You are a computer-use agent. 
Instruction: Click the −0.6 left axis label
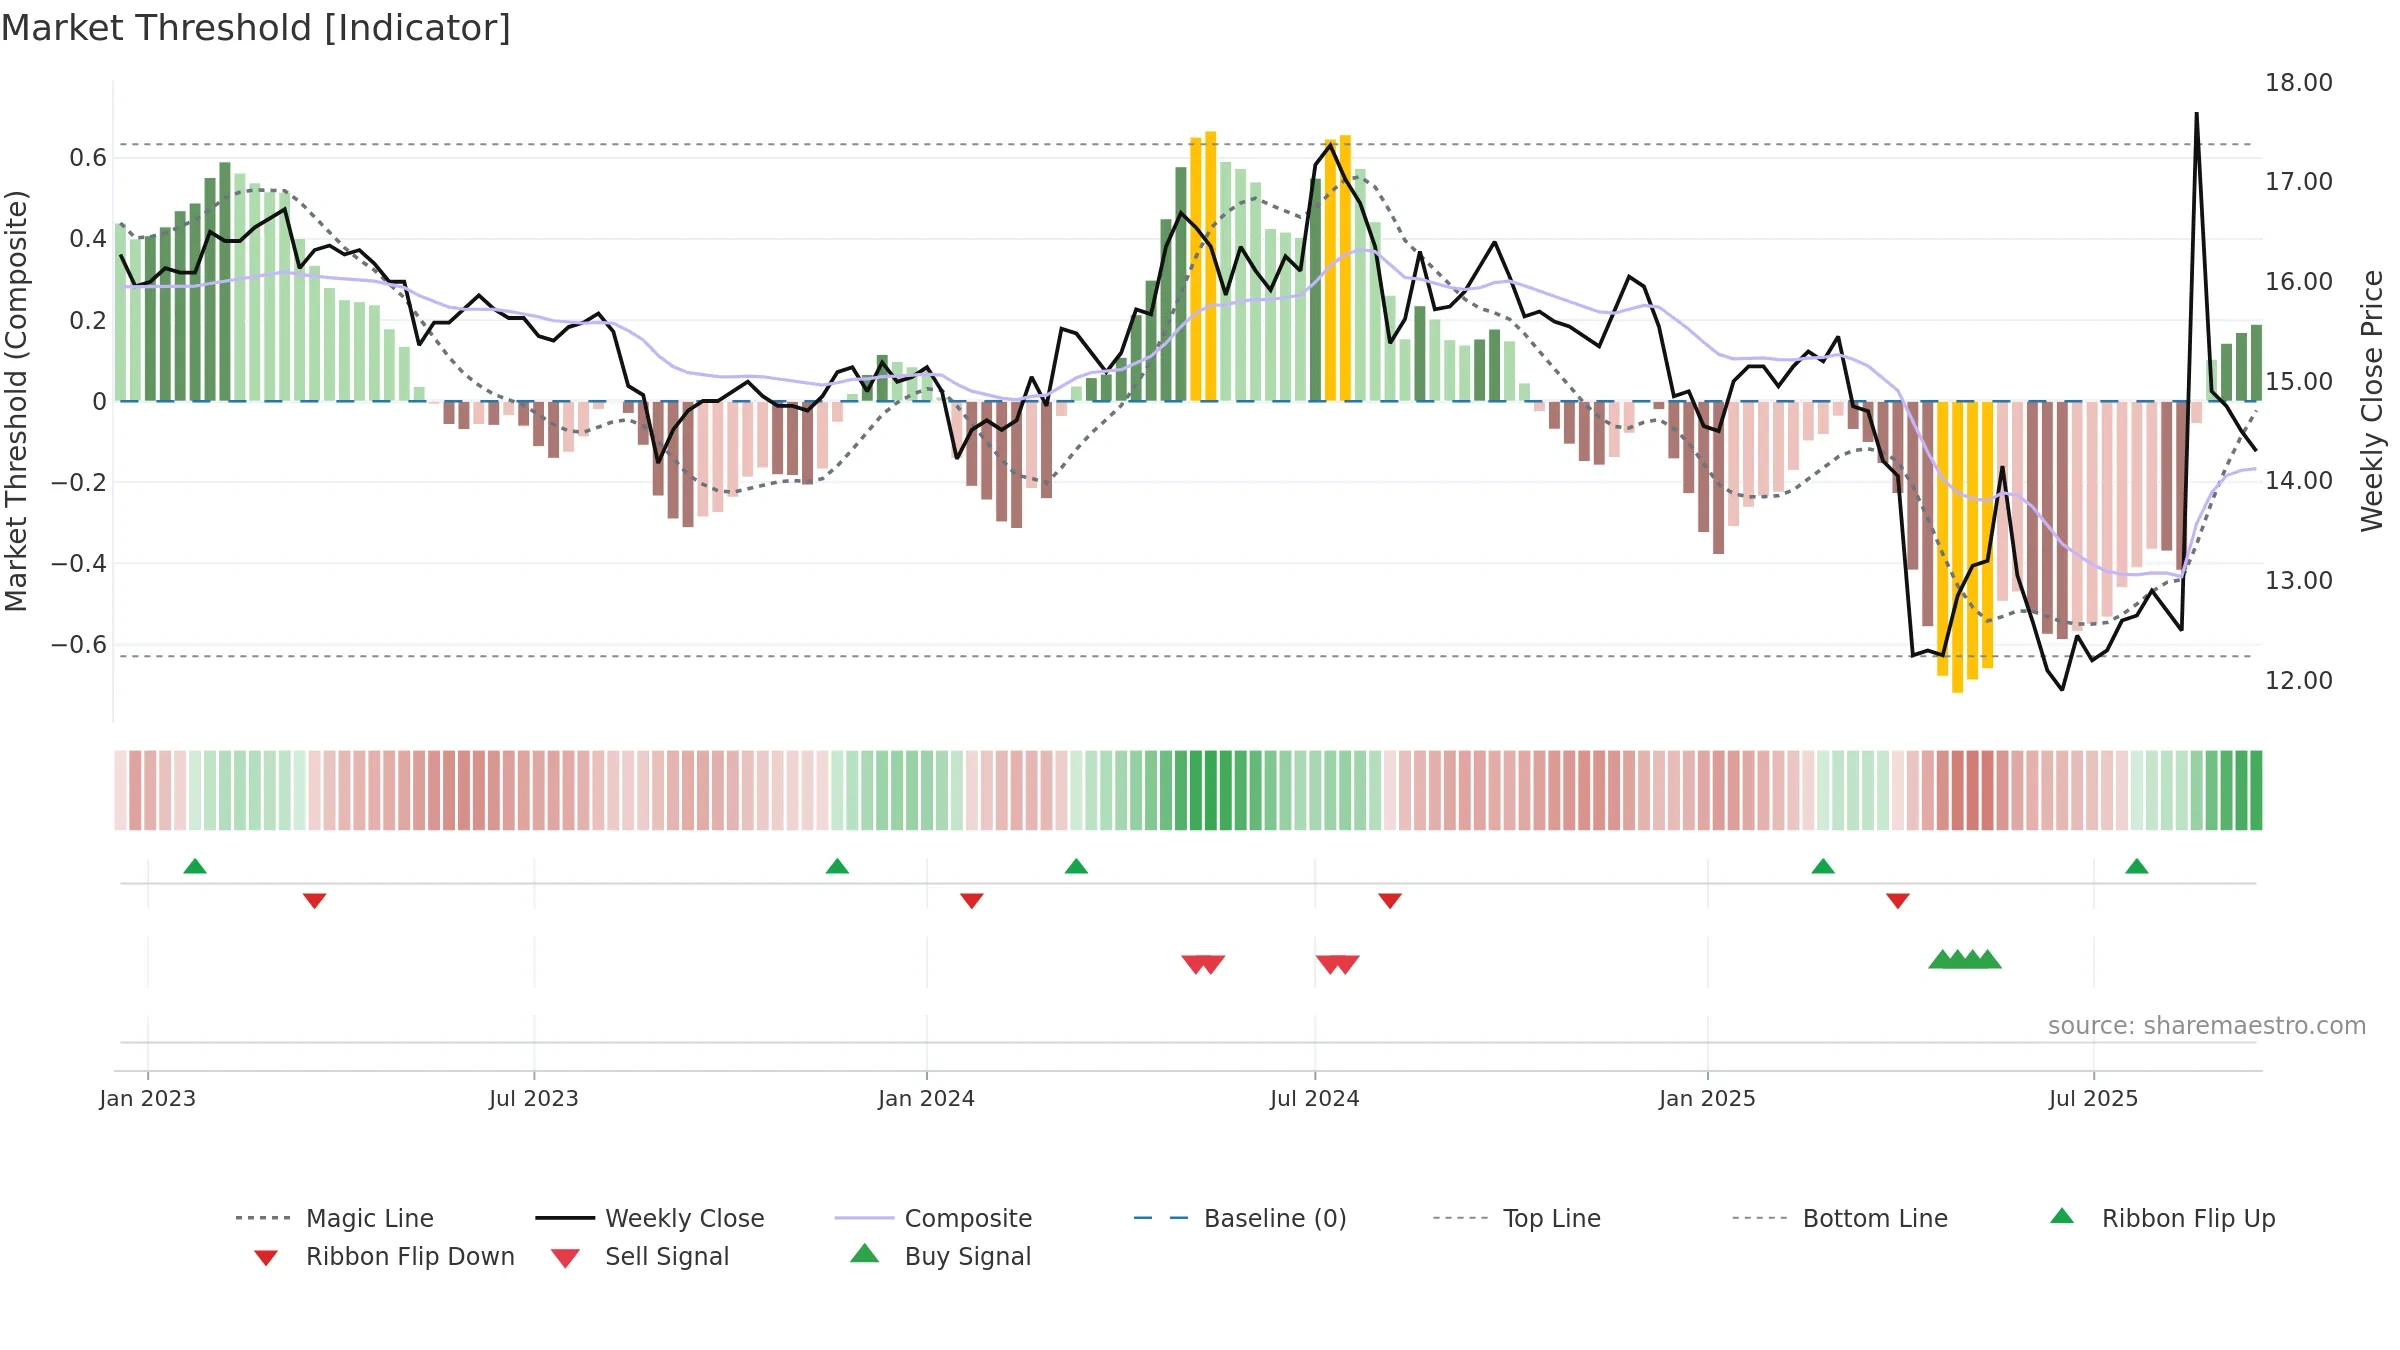click(x=79, y=645)
